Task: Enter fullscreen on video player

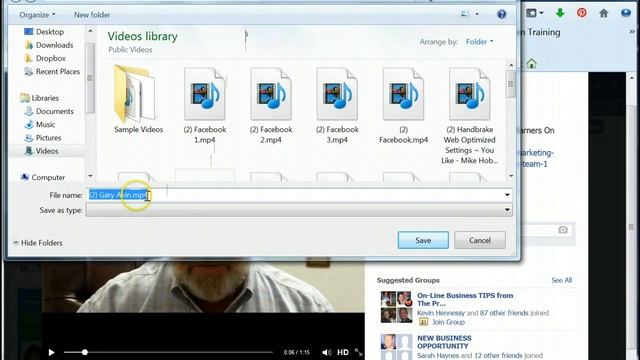Action: click(358, 352)
